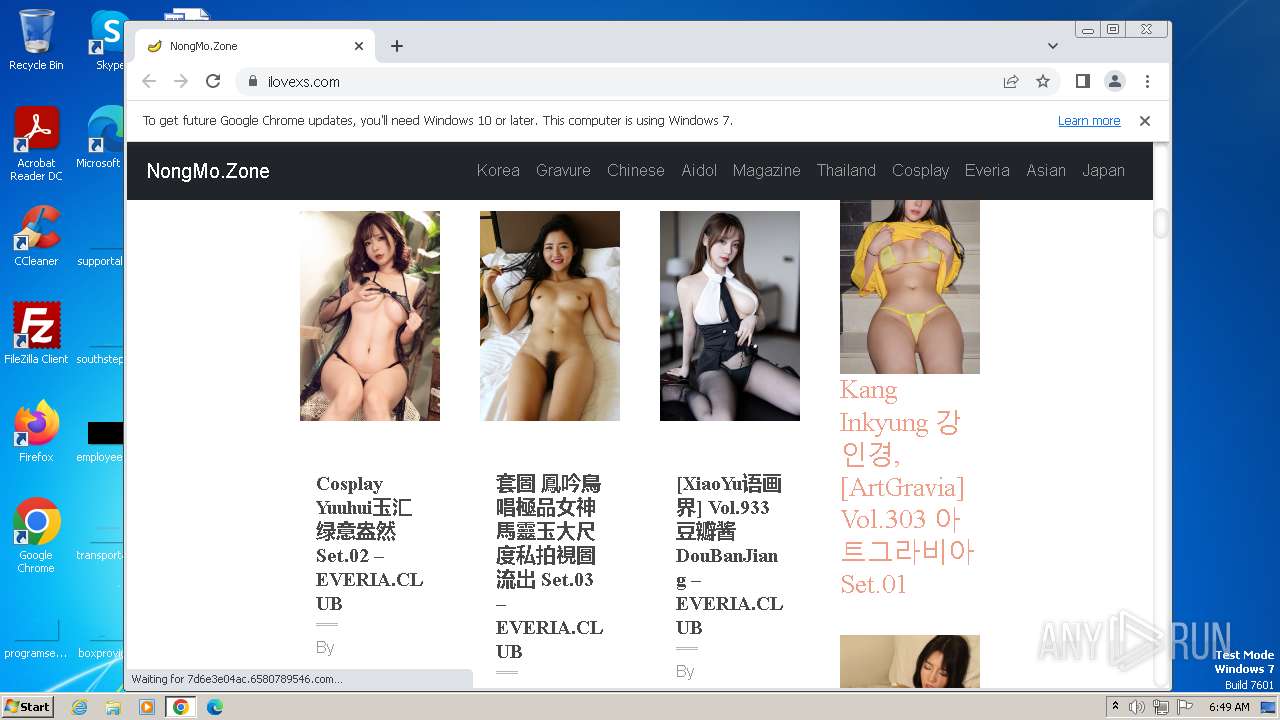1280x720 pixels.
Task: Open Windows Media Player taskbar icon
Action: tap(147, 707)
